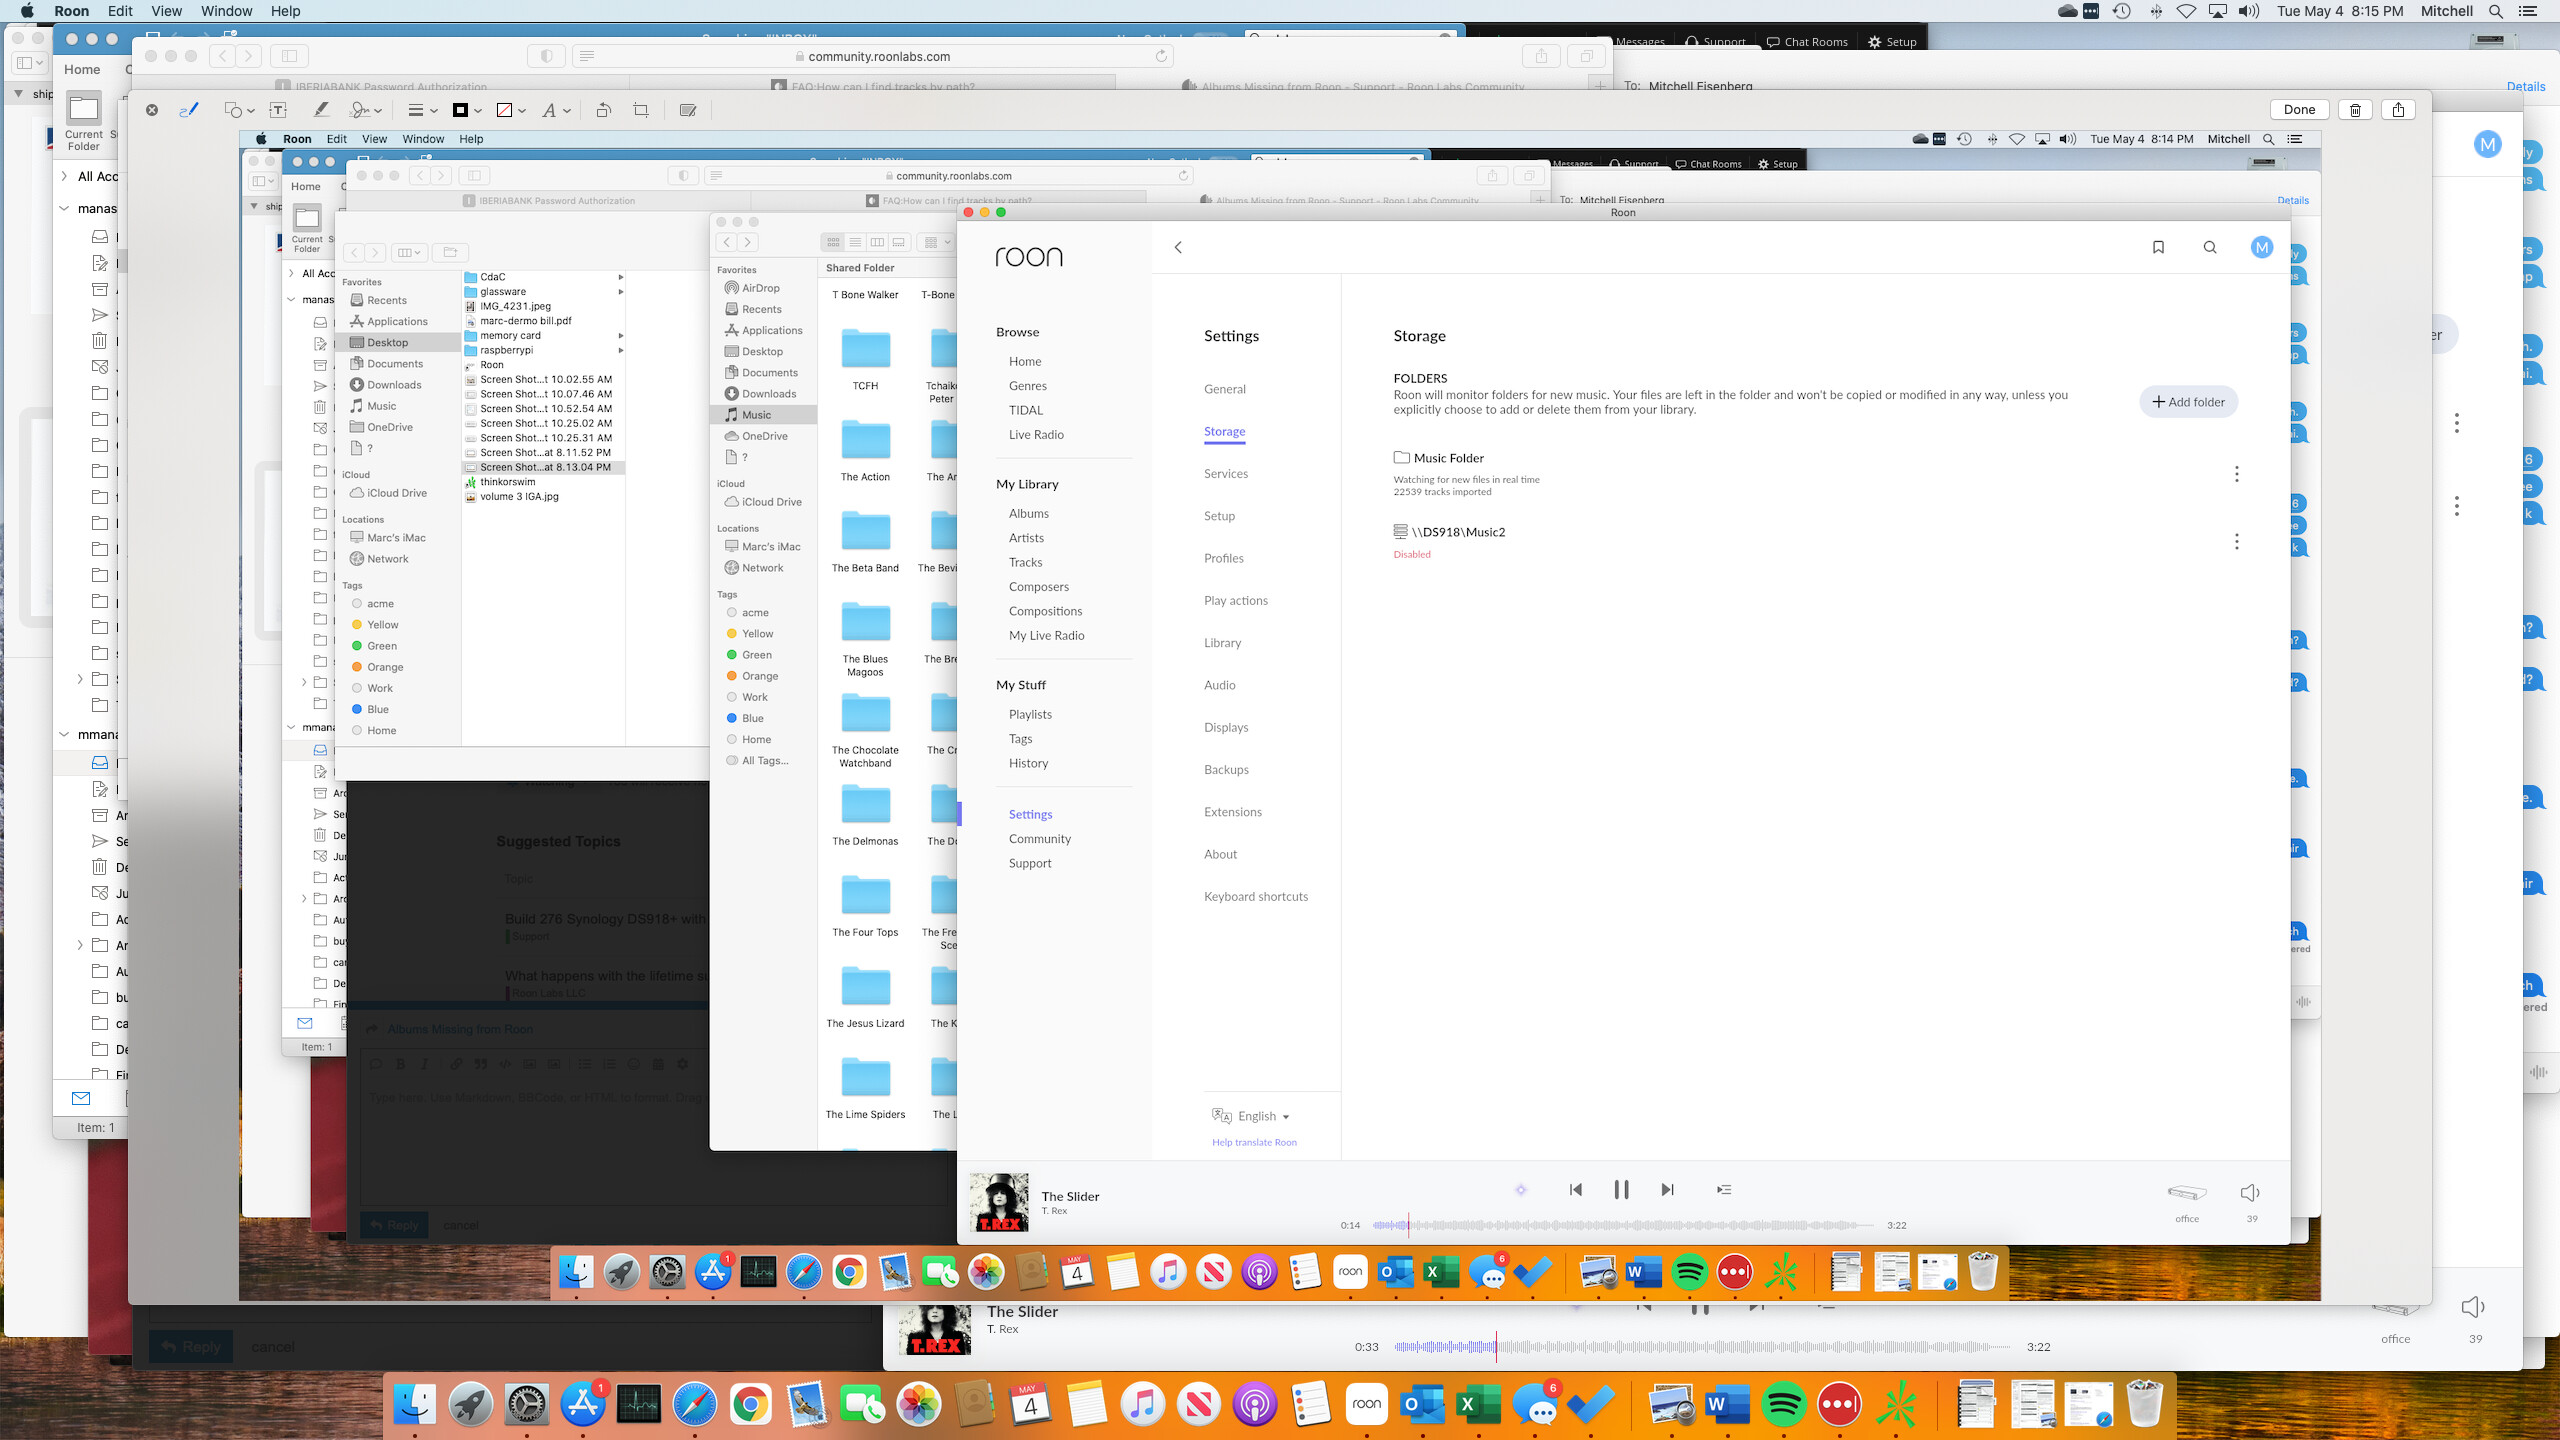
Task: Select Services in Roon Settings list
Action: (1226, 474)
